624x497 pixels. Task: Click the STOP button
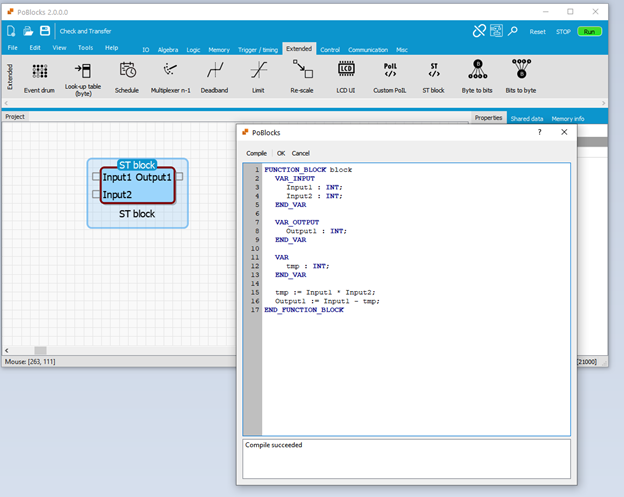(563, 31)
